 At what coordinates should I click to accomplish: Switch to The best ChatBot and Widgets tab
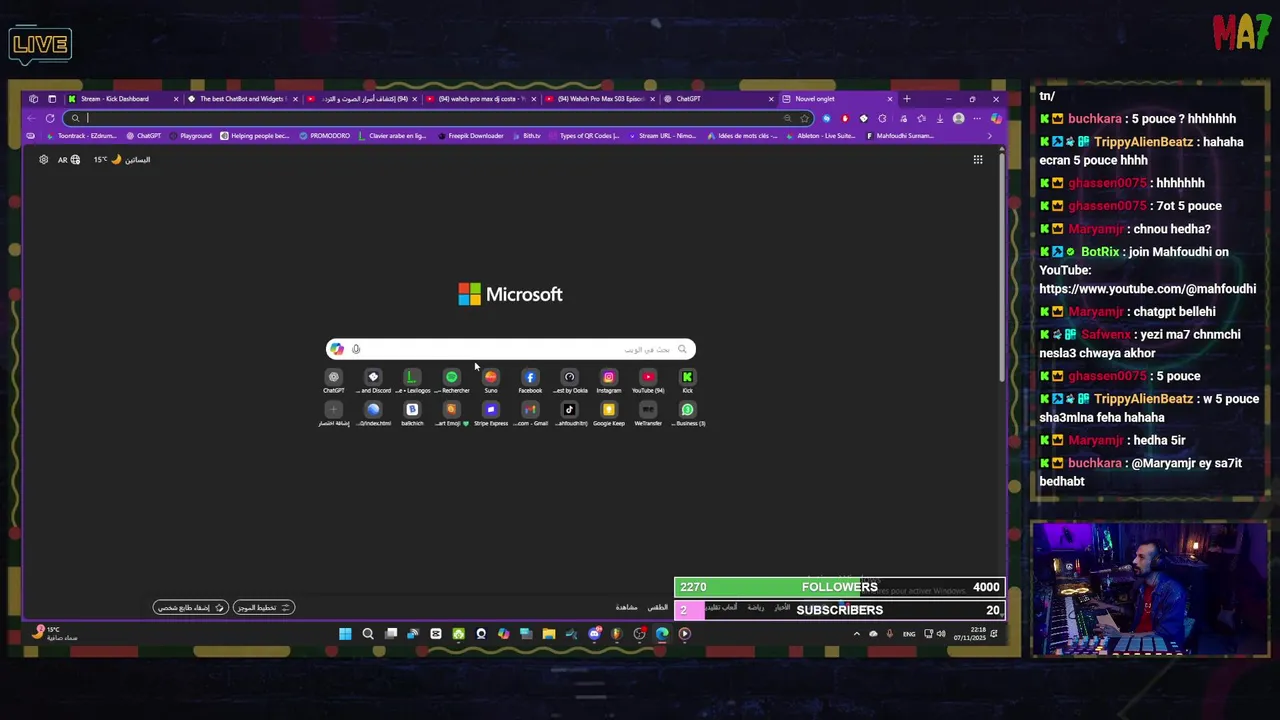tap(241, 99)
